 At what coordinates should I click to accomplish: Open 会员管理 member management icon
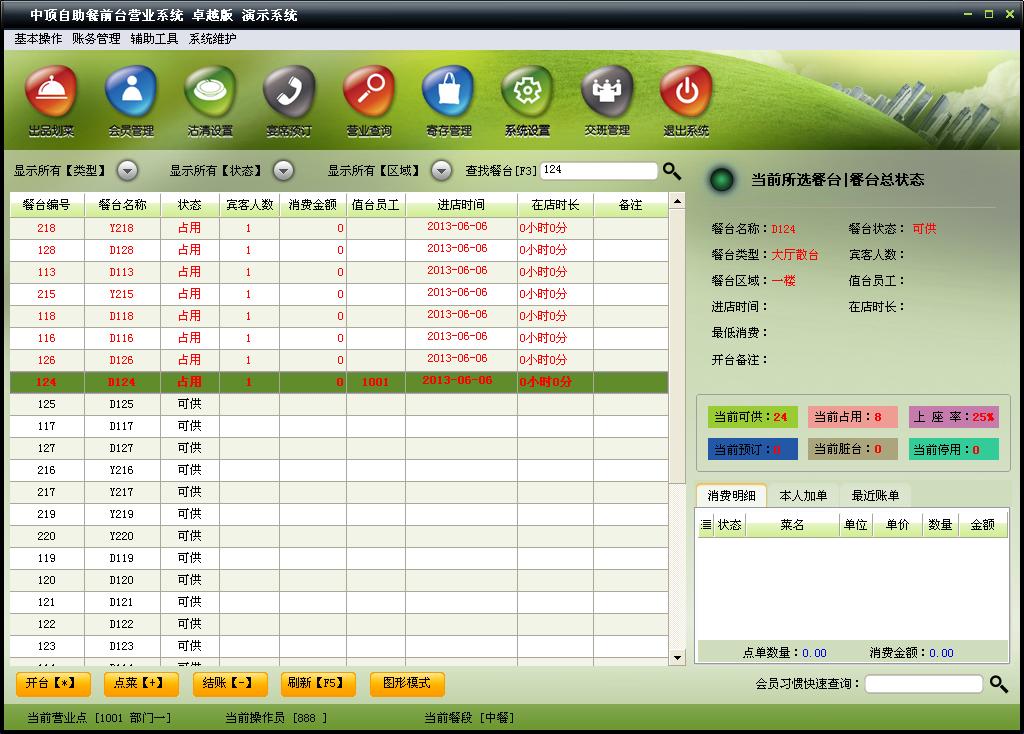(131, 92)
